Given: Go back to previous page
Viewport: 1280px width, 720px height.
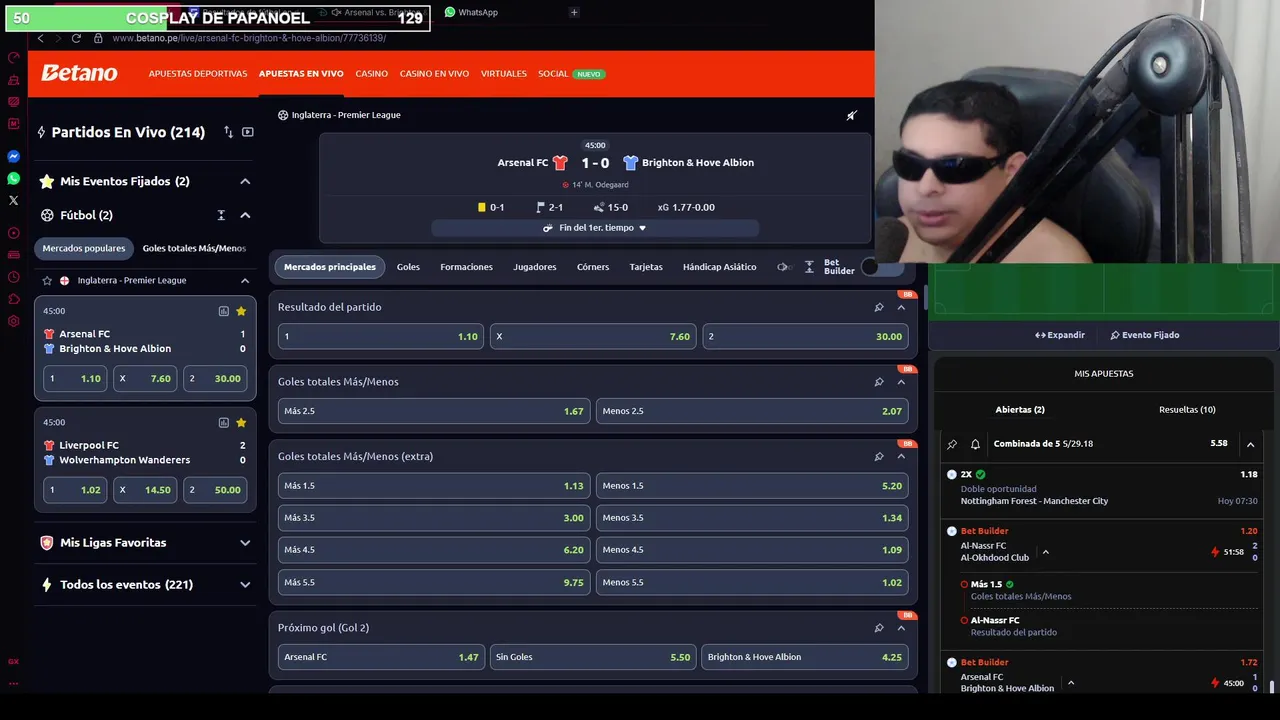Looking at the screenshot, I should click(x=40, y=38).
